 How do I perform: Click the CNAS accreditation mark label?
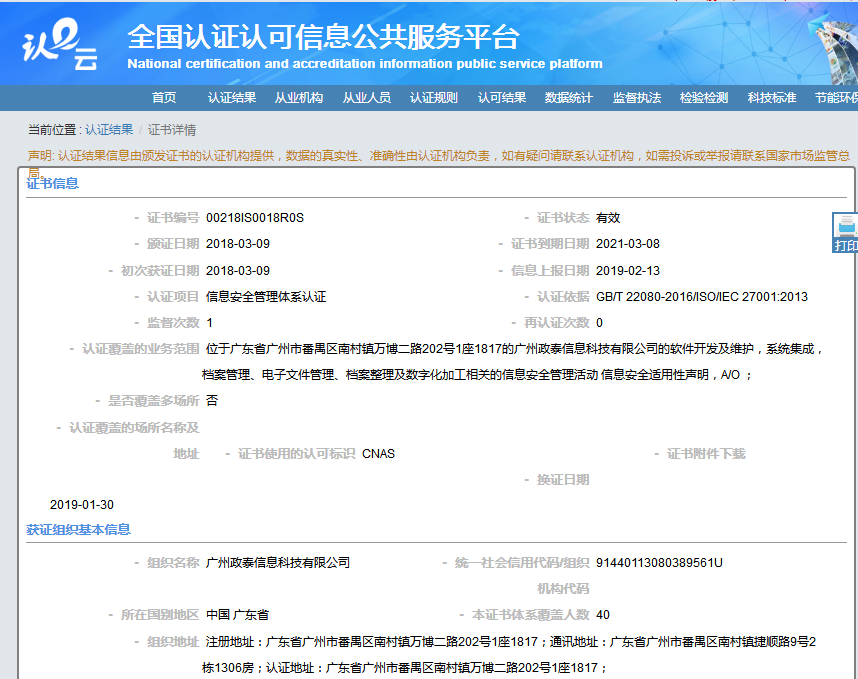378,453
